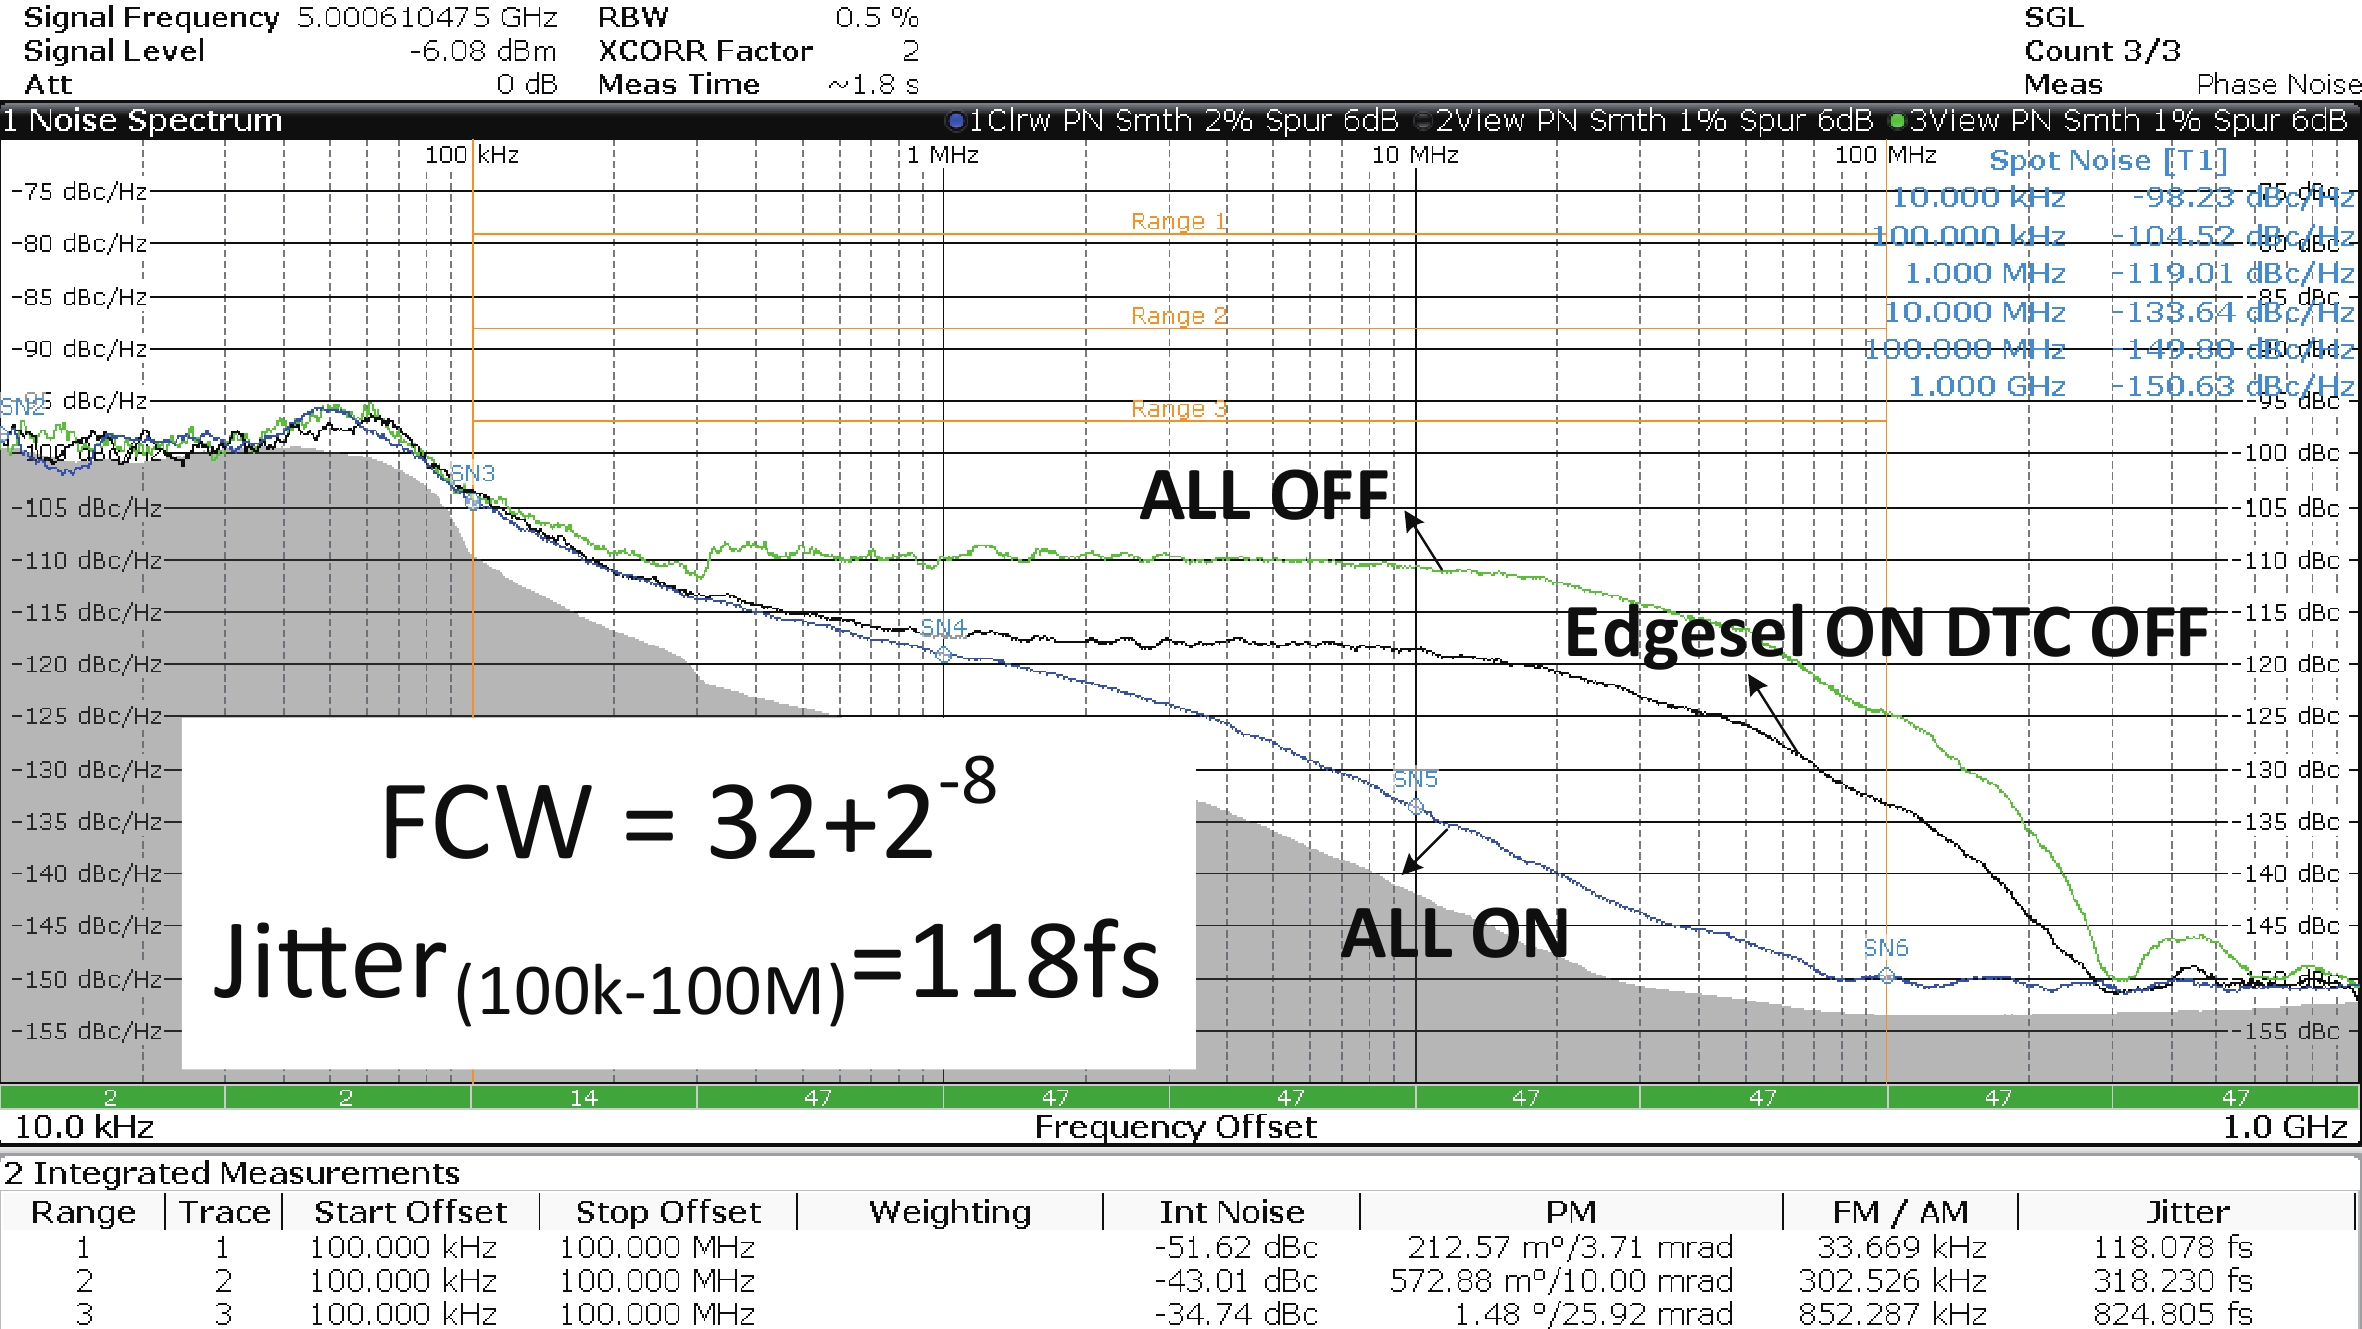Click the blue trace 1 Clrw indicator dot

click(x=955, y=121)
